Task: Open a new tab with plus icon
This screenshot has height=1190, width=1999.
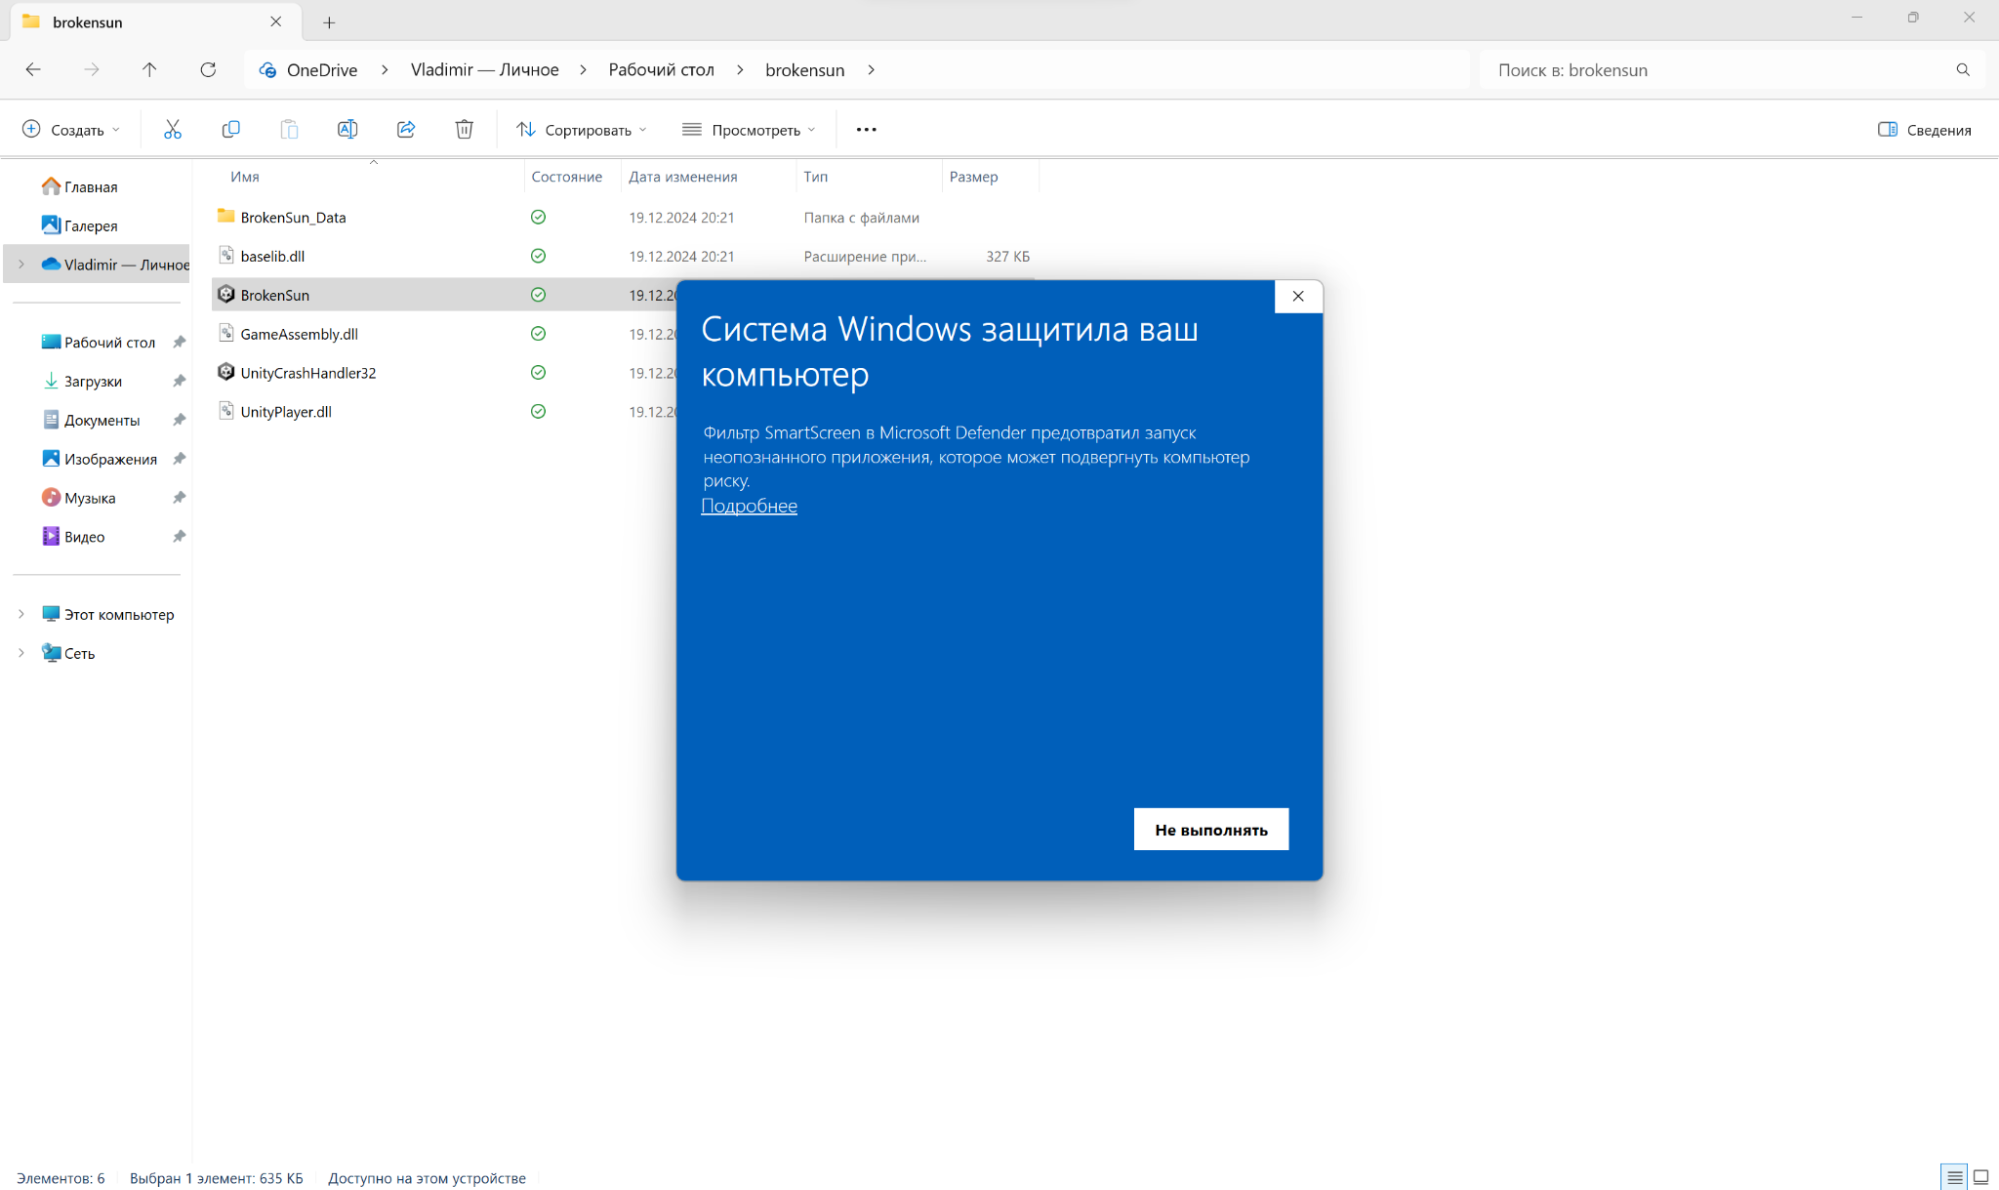Action: point(329,22)
